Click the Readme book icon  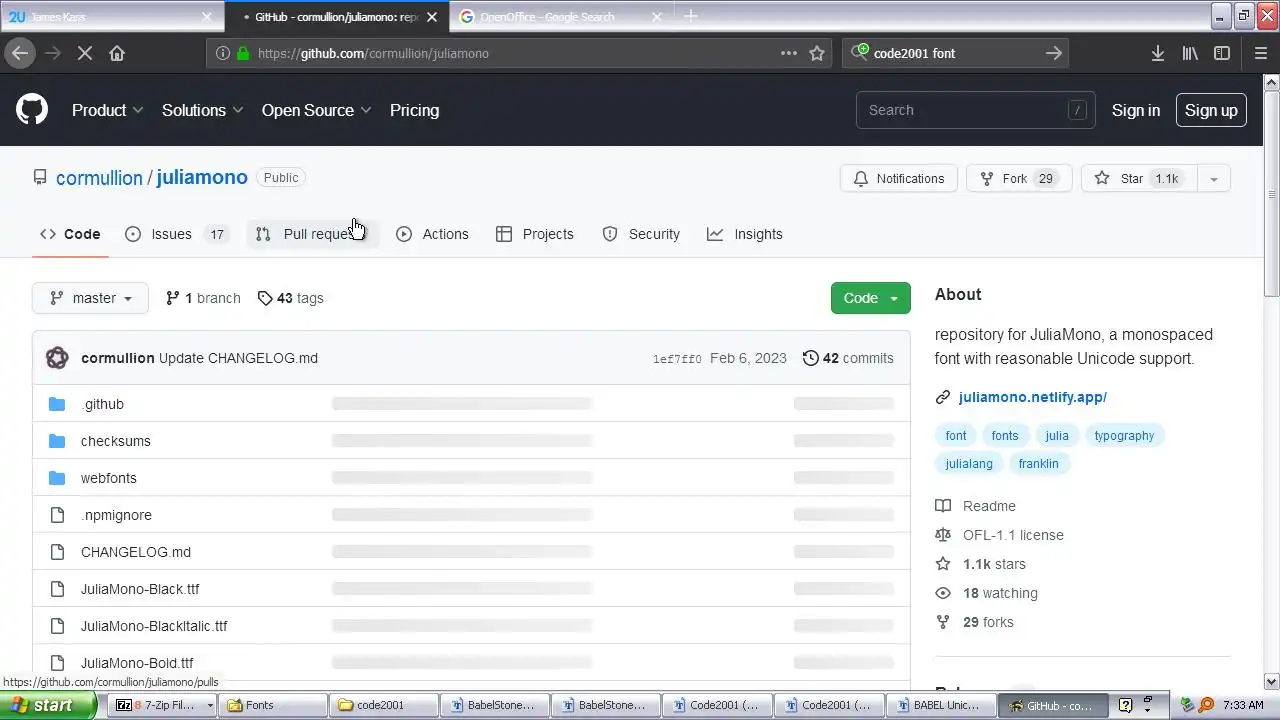pos(942,506)
